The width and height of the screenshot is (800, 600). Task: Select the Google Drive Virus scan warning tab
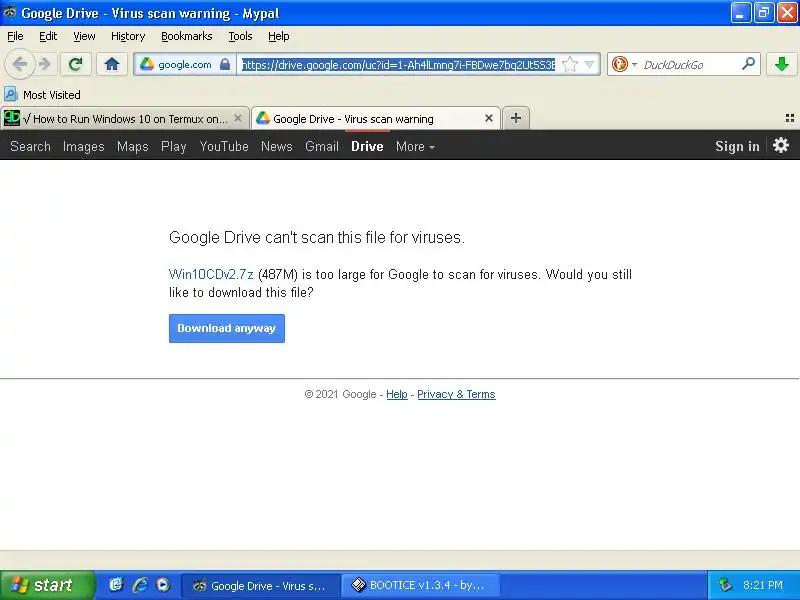(x=375, y=119)
